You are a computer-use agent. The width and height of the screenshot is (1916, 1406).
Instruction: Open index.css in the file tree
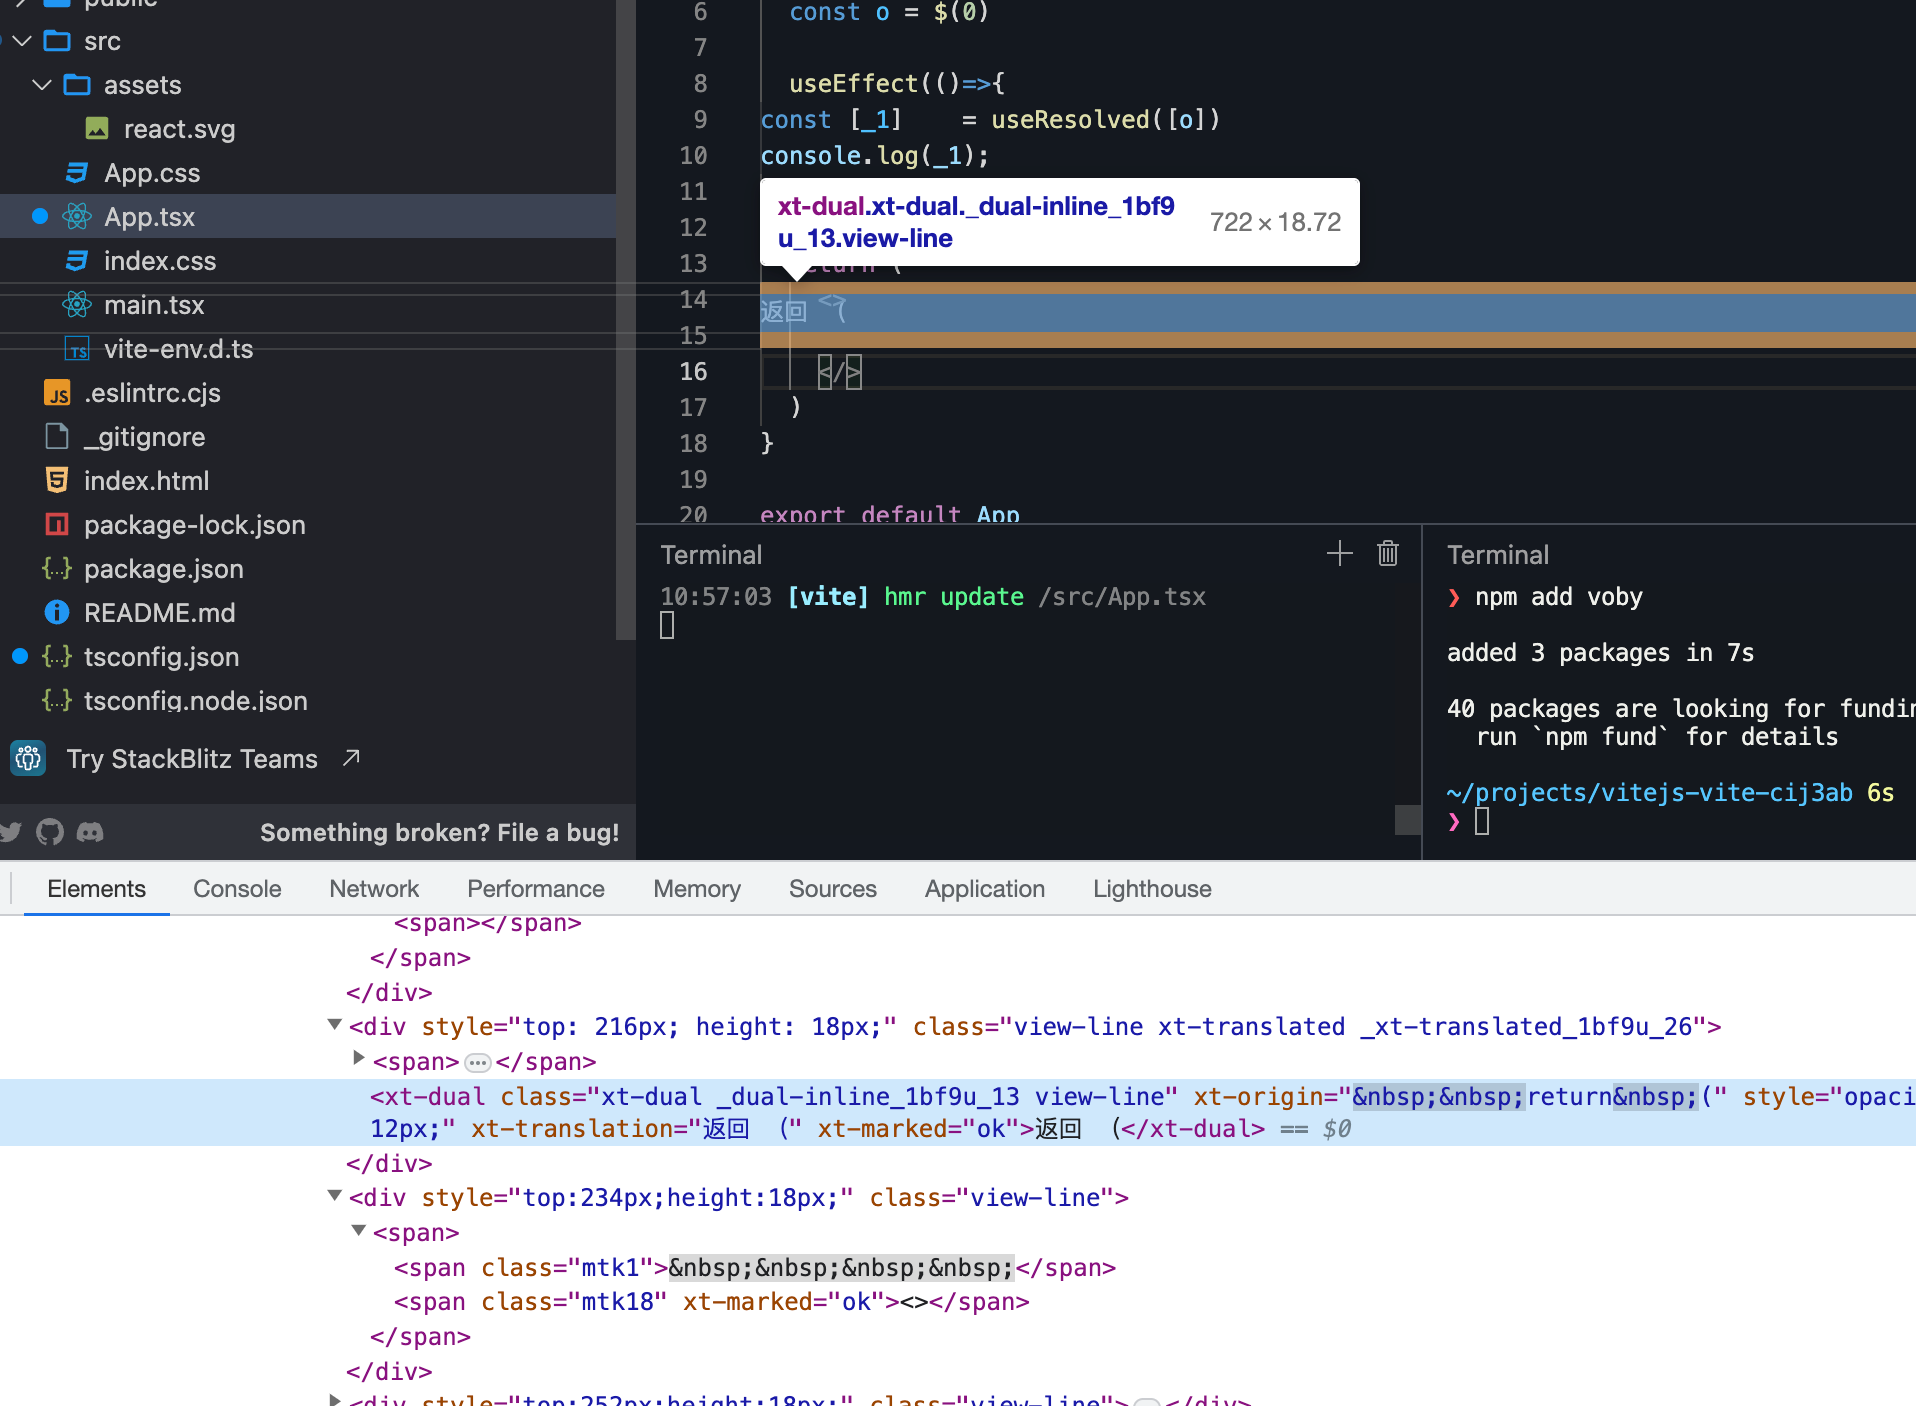click(160, 261)
